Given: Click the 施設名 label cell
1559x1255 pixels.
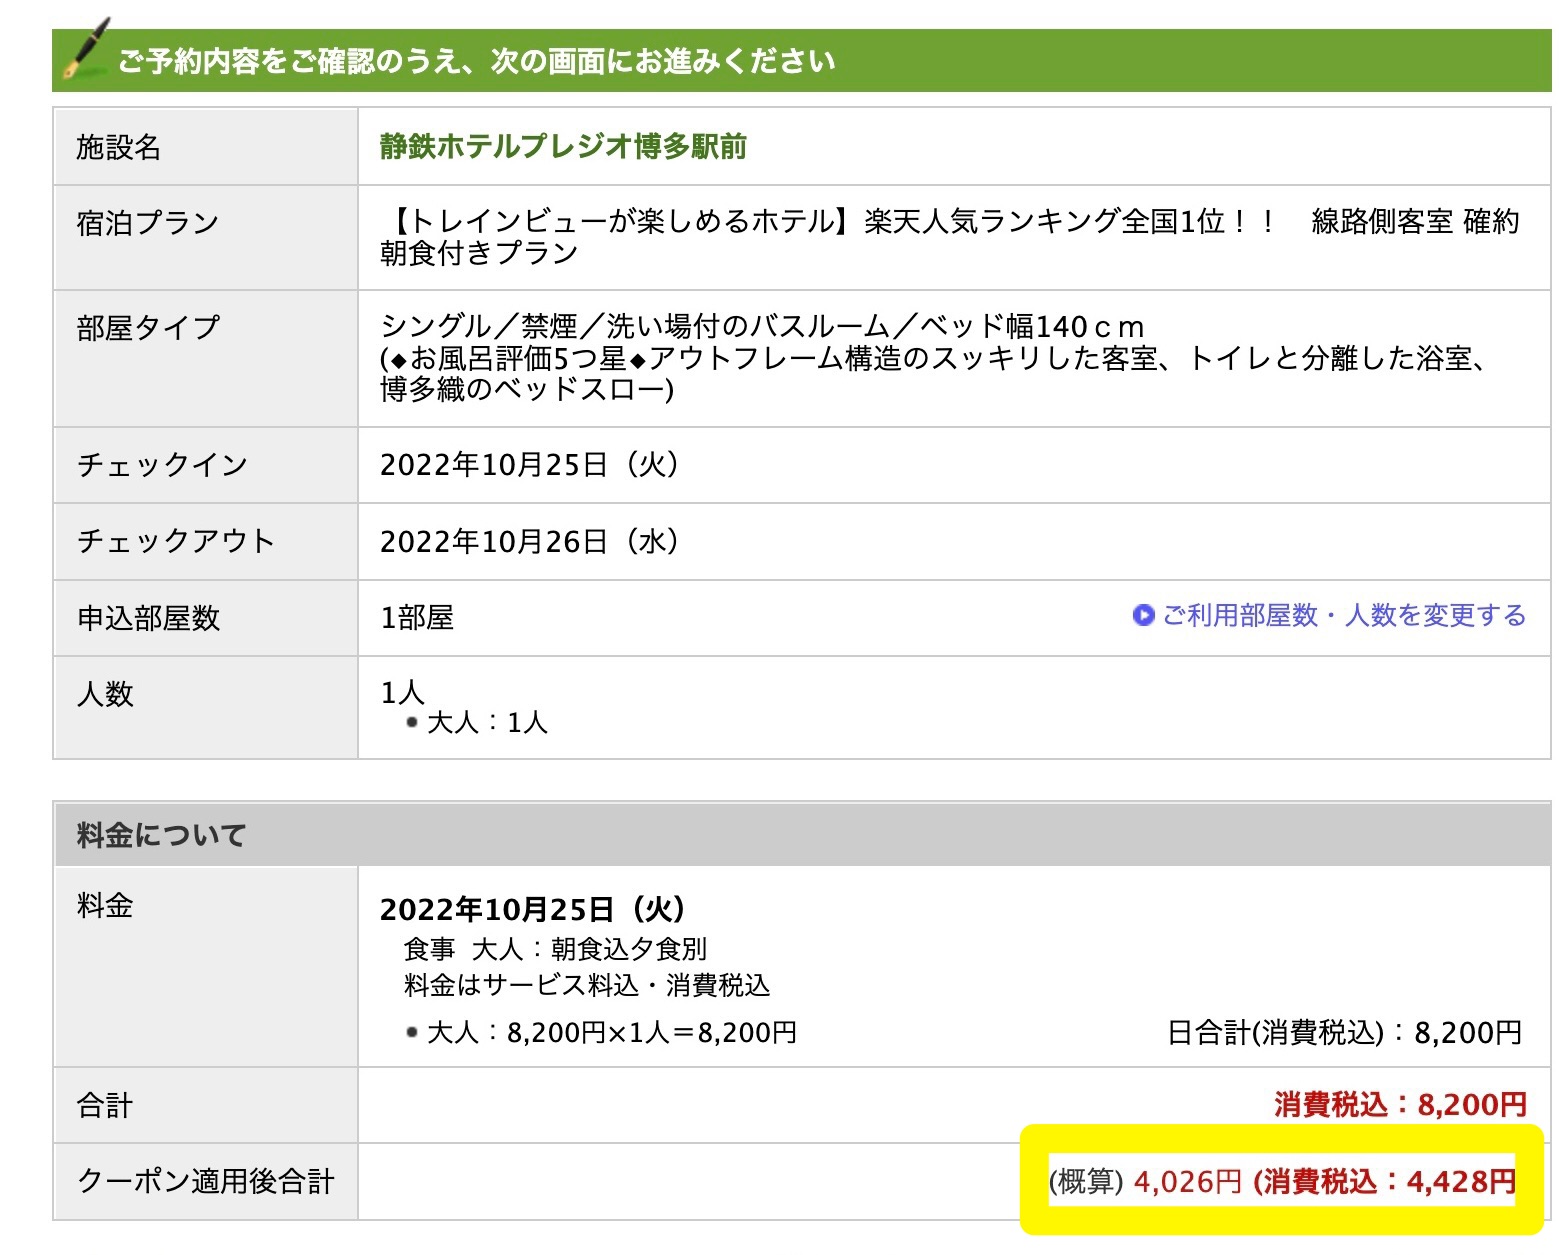Looking at the screenshot, I should pyautogui.click(x=205, y=147).
